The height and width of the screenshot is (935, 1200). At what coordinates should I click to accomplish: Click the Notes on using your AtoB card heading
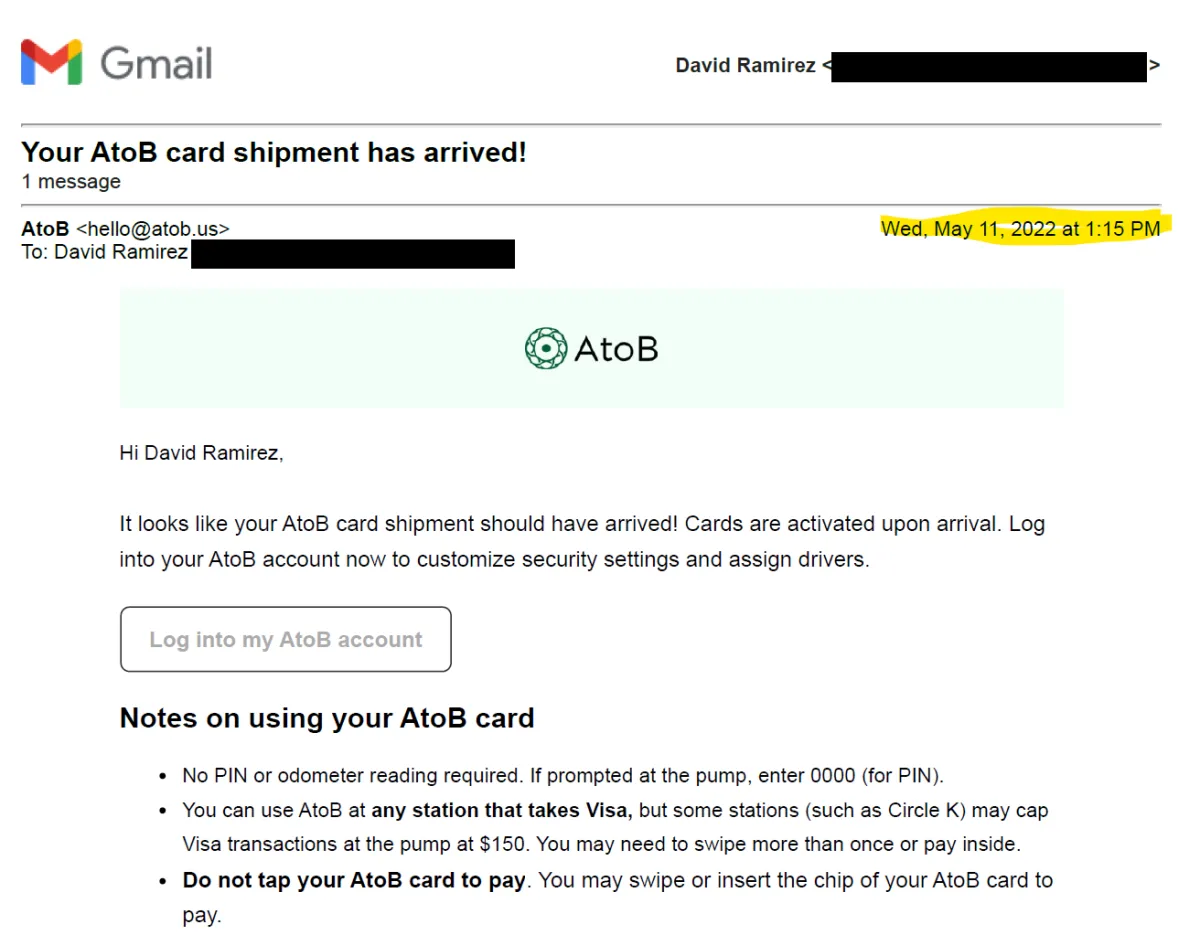click(327, 718)
